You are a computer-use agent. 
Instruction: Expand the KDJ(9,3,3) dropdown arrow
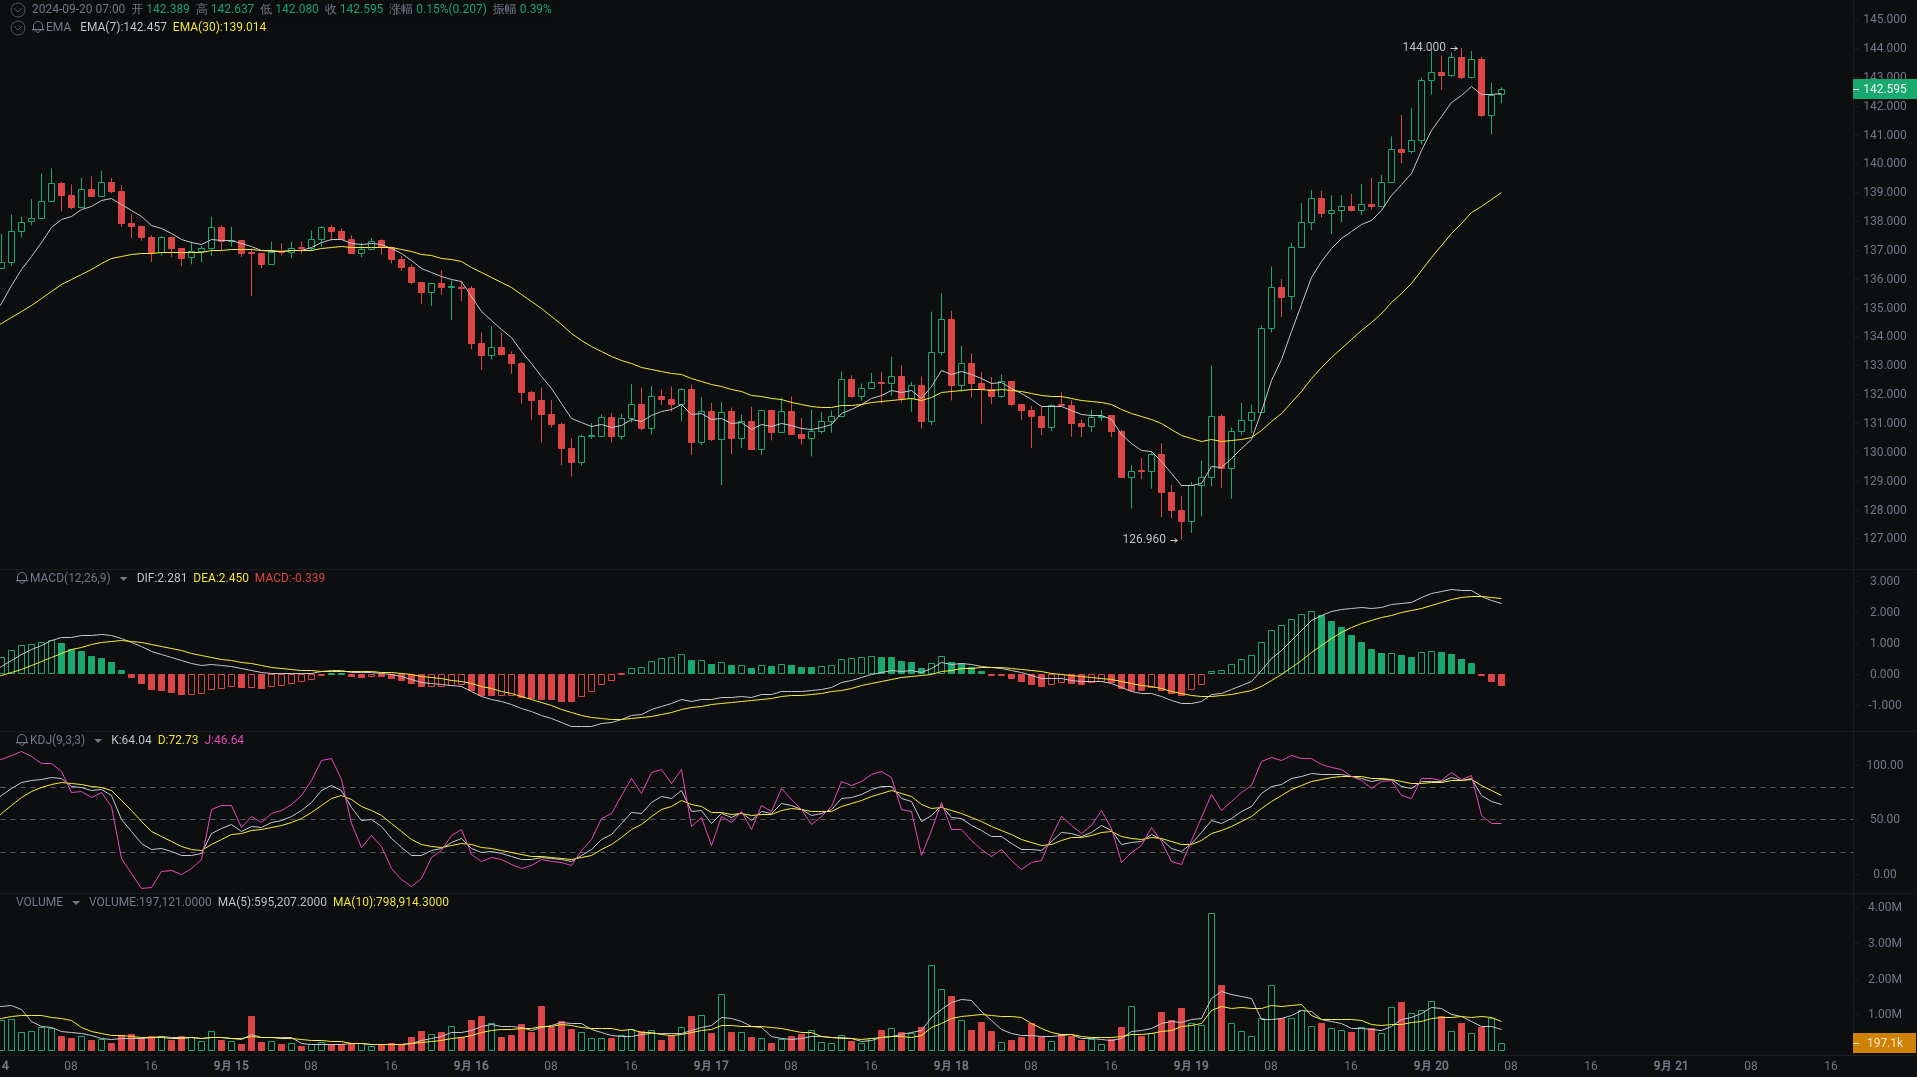(x=97, y=740)
